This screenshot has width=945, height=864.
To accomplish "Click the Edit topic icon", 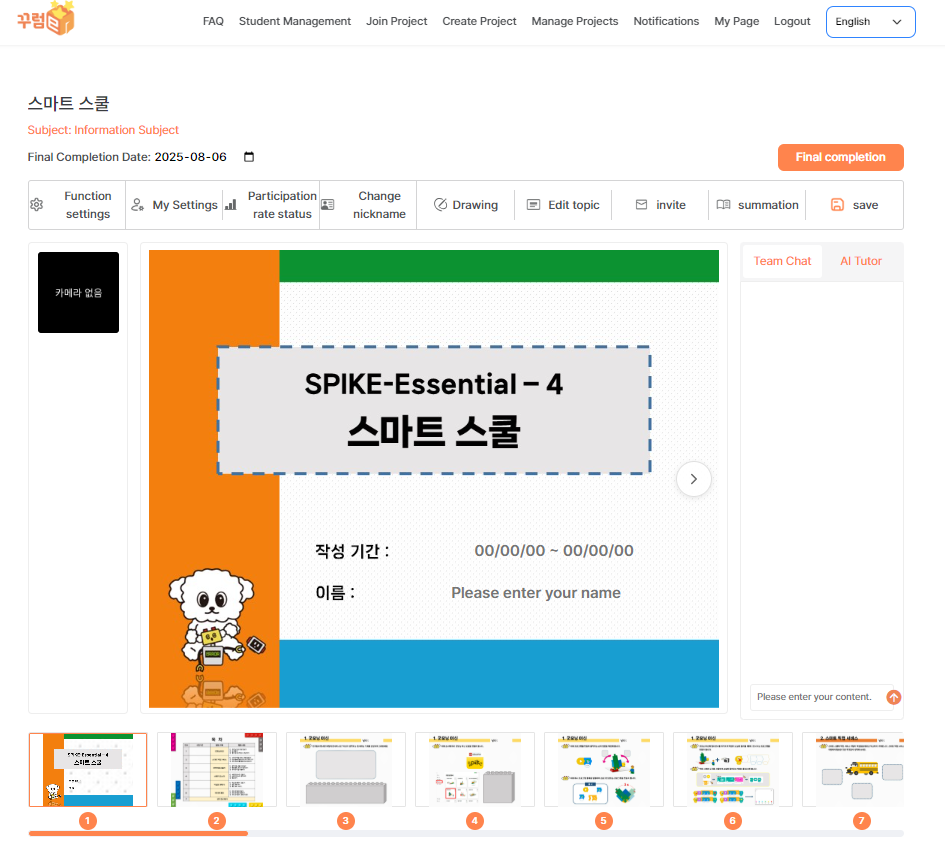I will 533,205.
